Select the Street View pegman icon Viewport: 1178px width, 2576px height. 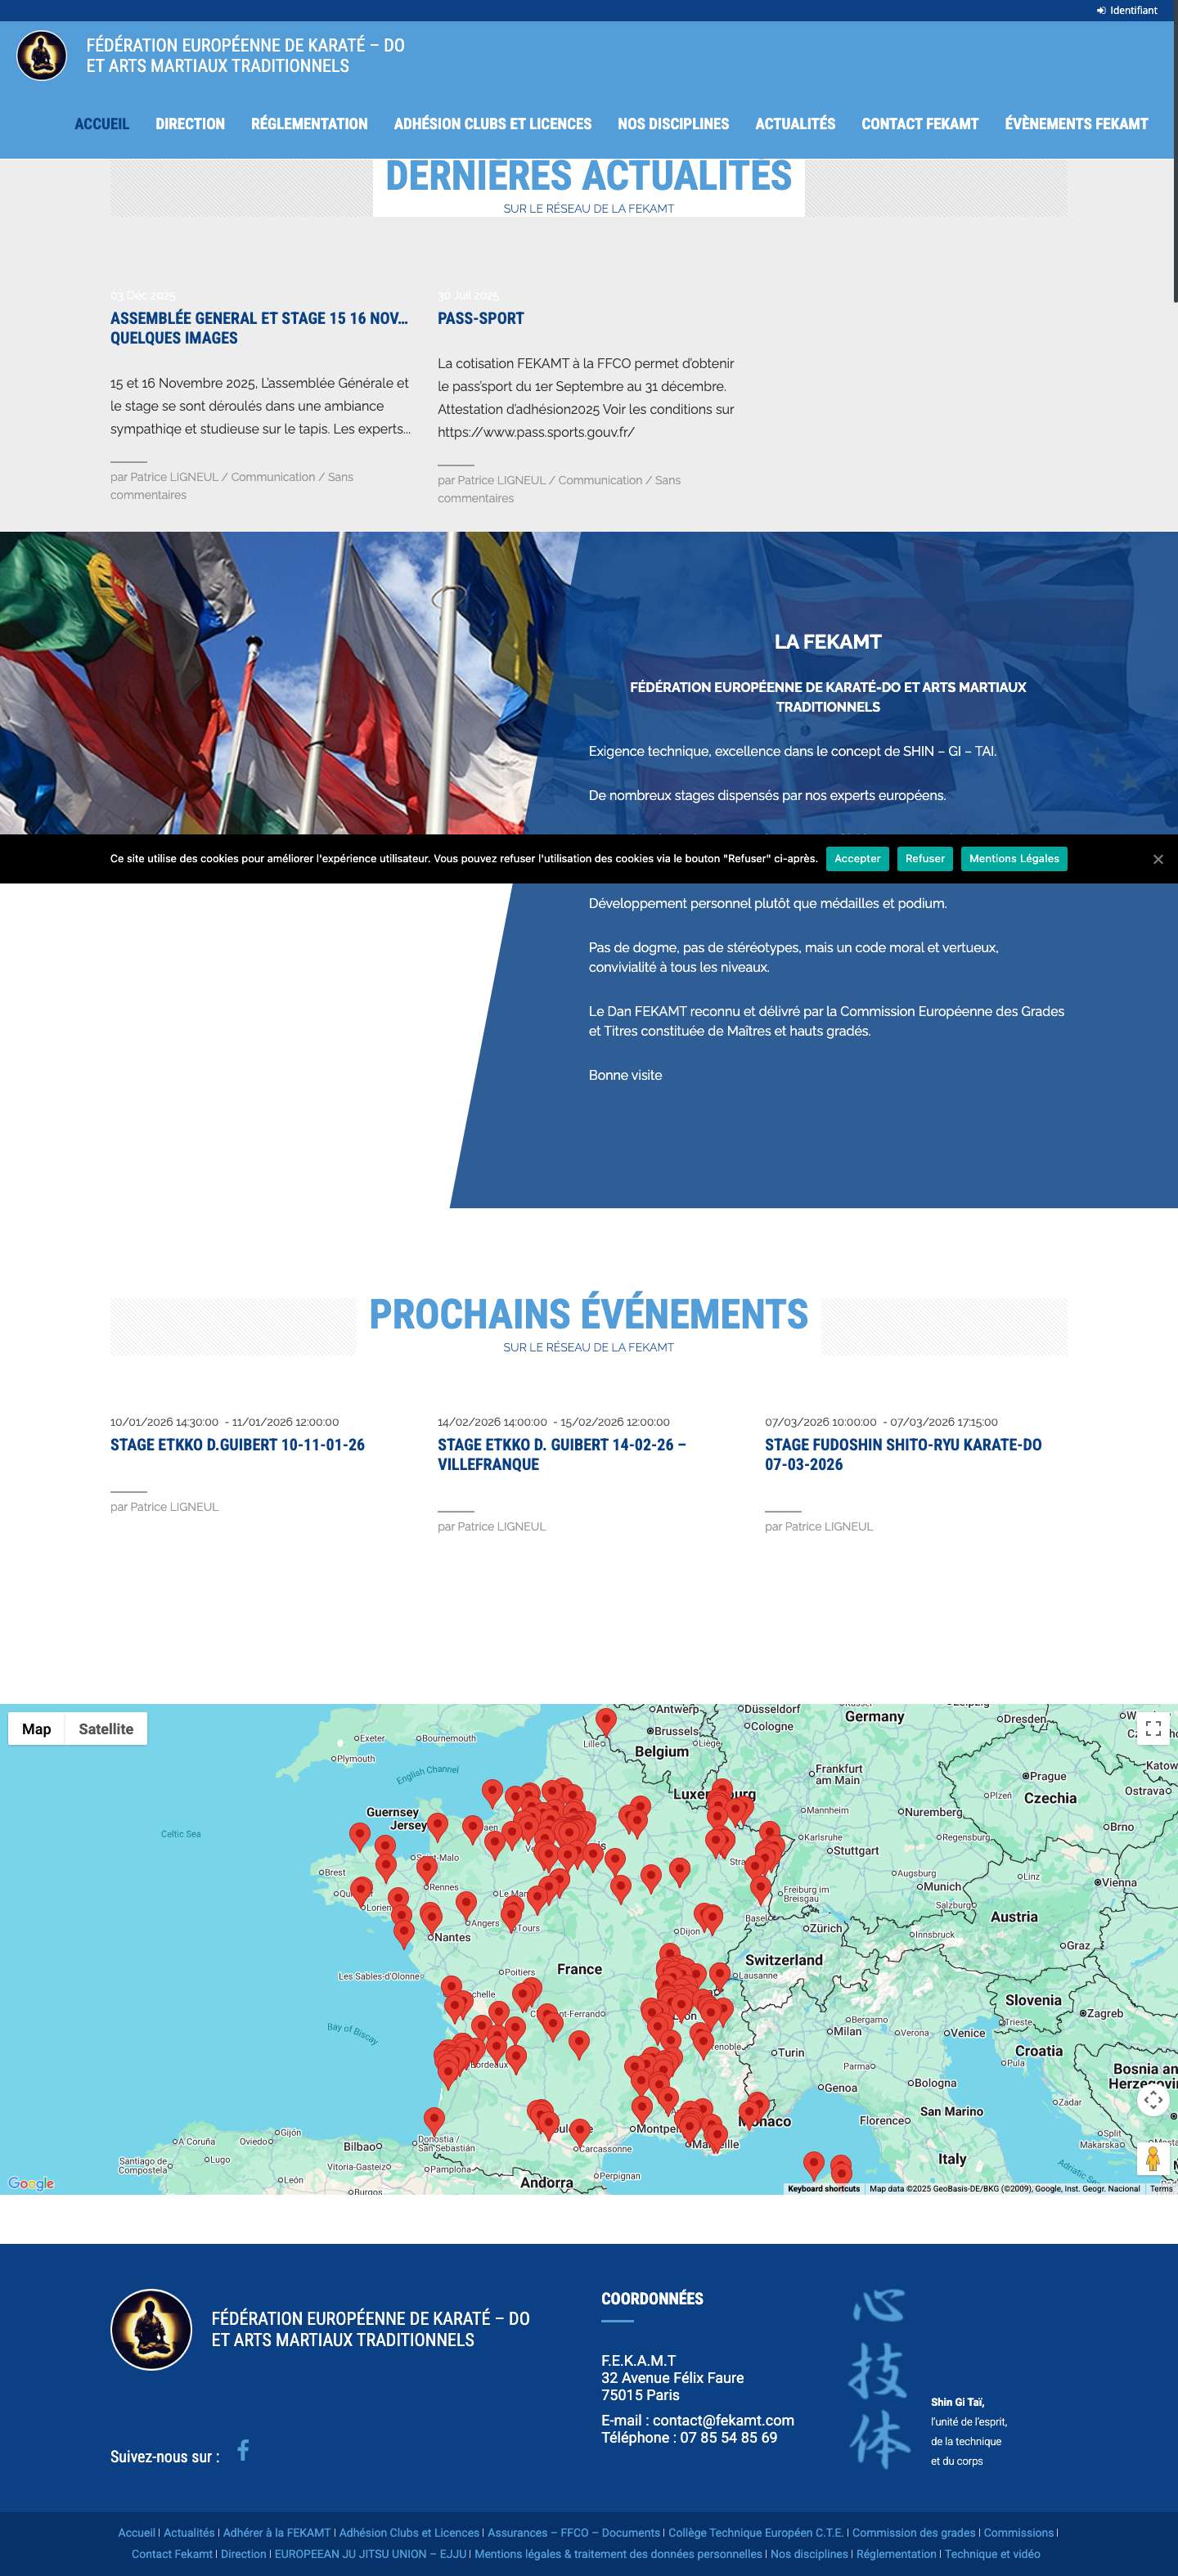[1153, 2159]
